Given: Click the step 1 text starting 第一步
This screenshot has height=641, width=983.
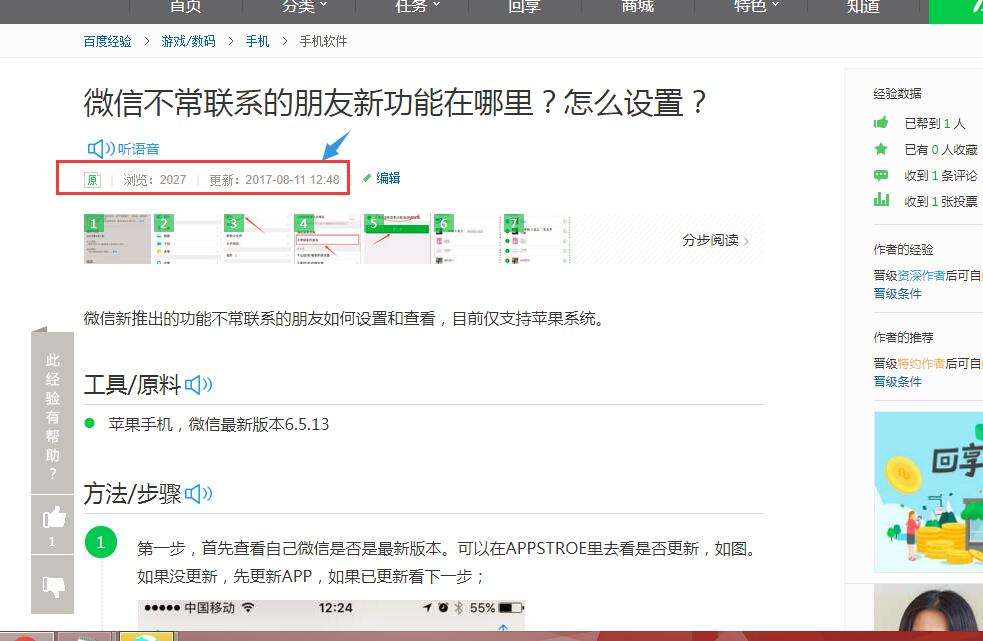Looking at the screenshot, I should click(446, 562).
